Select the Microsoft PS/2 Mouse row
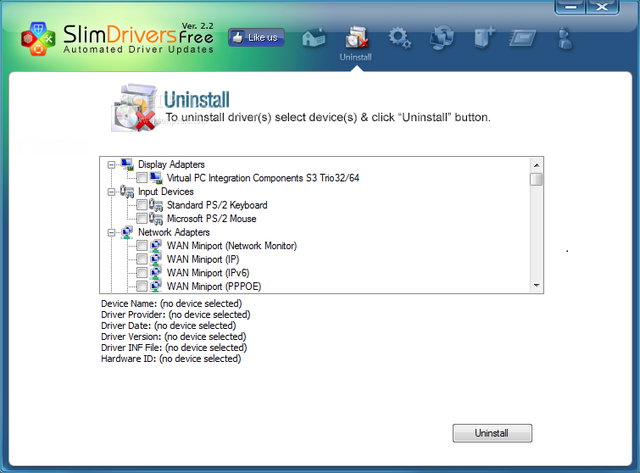640x473 pixels. (211, 218)
